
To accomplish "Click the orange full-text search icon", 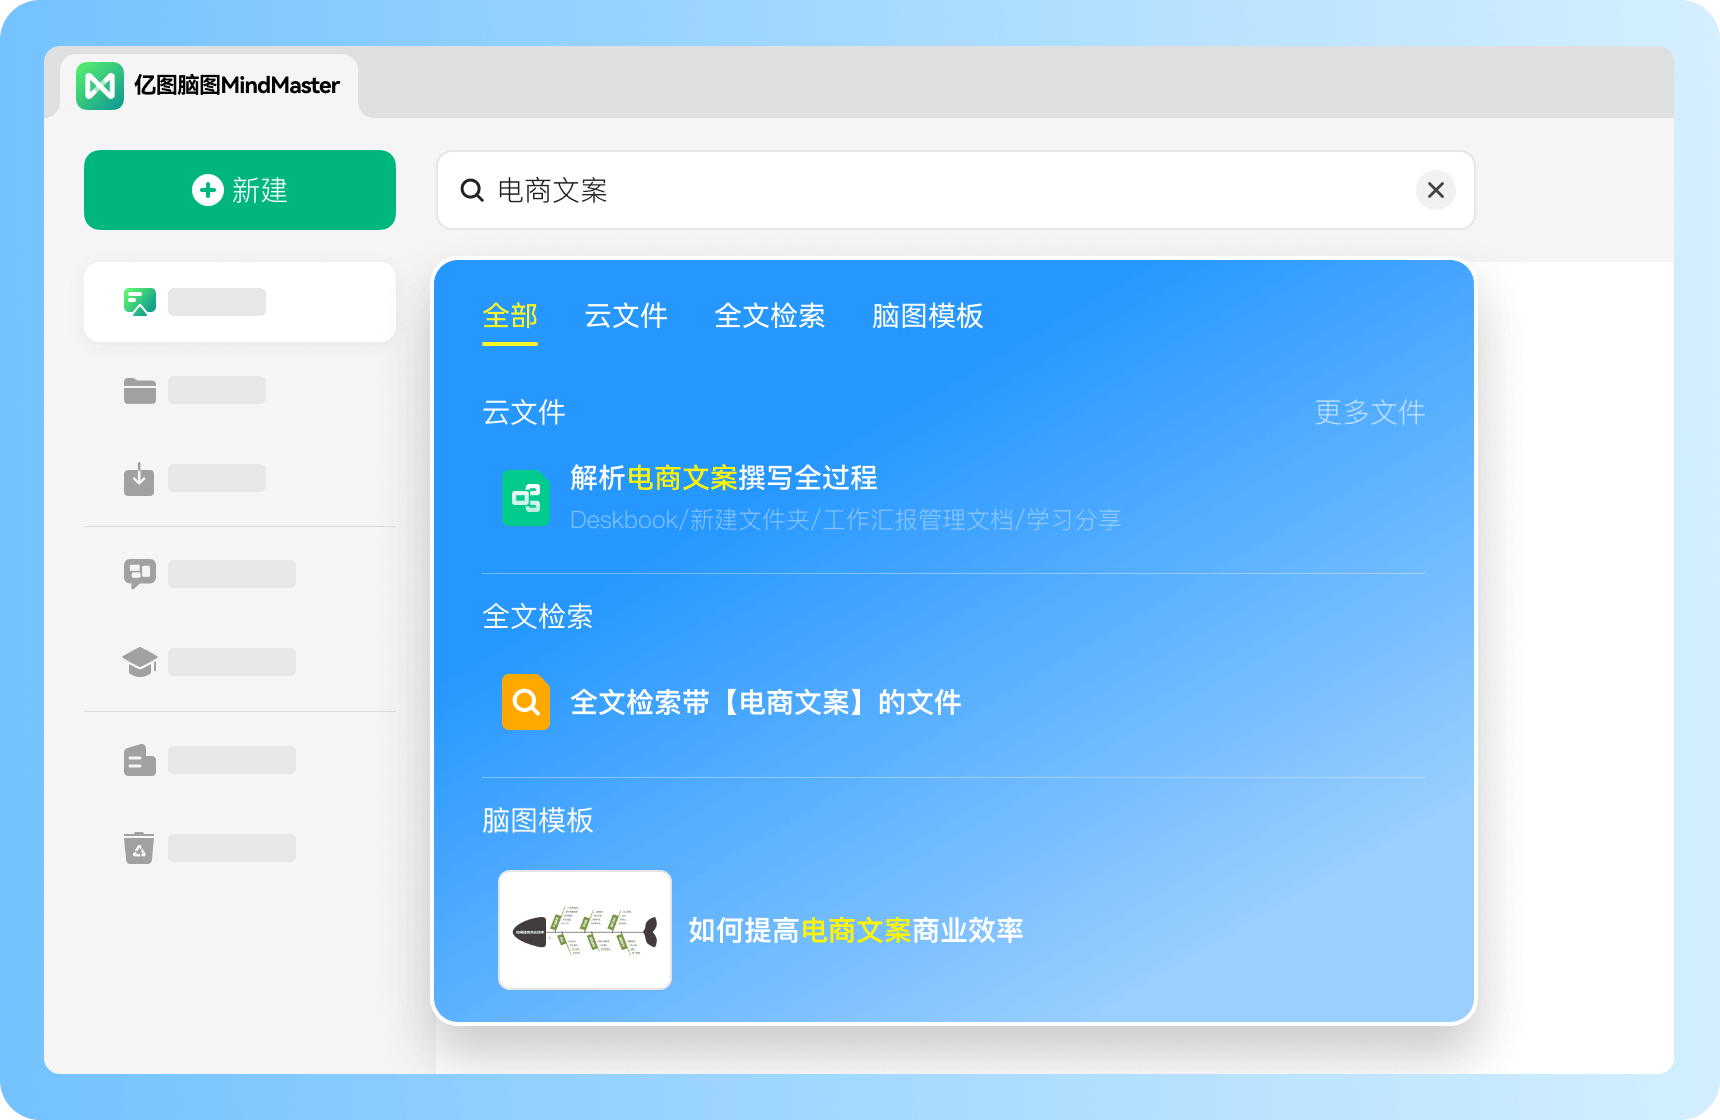I will pos(526,702).
